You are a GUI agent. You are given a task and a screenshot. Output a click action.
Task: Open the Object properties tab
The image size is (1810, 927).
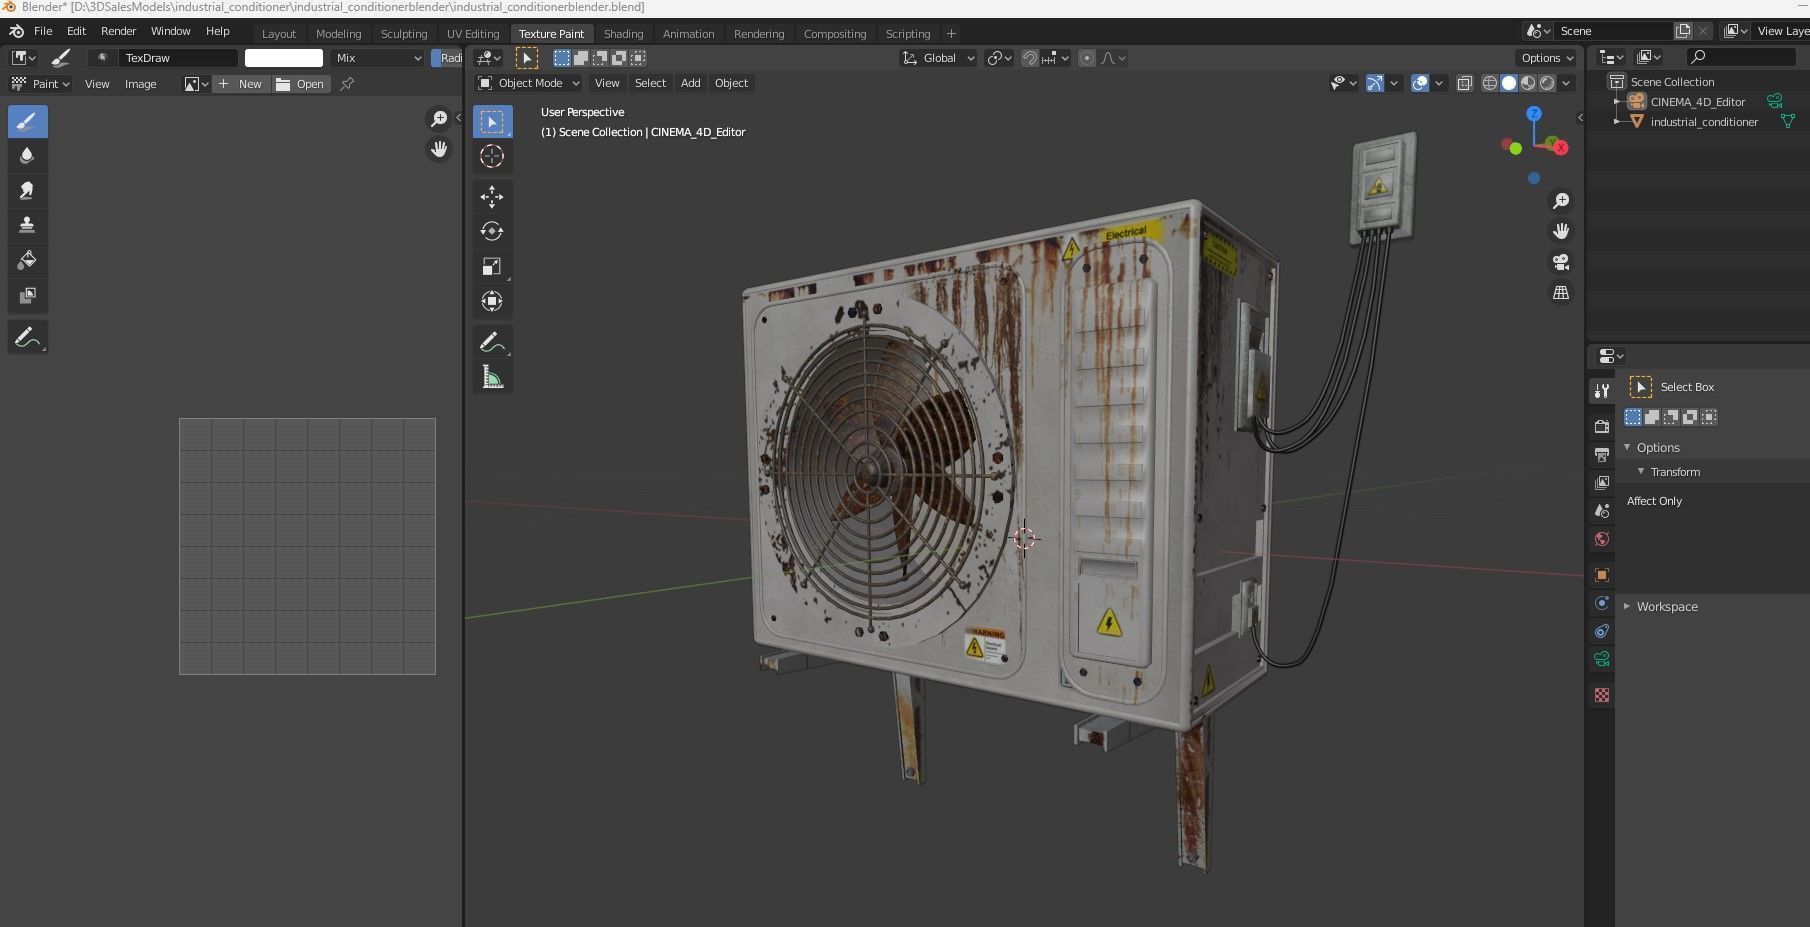pyautogui.click(x=1602, y=575)
